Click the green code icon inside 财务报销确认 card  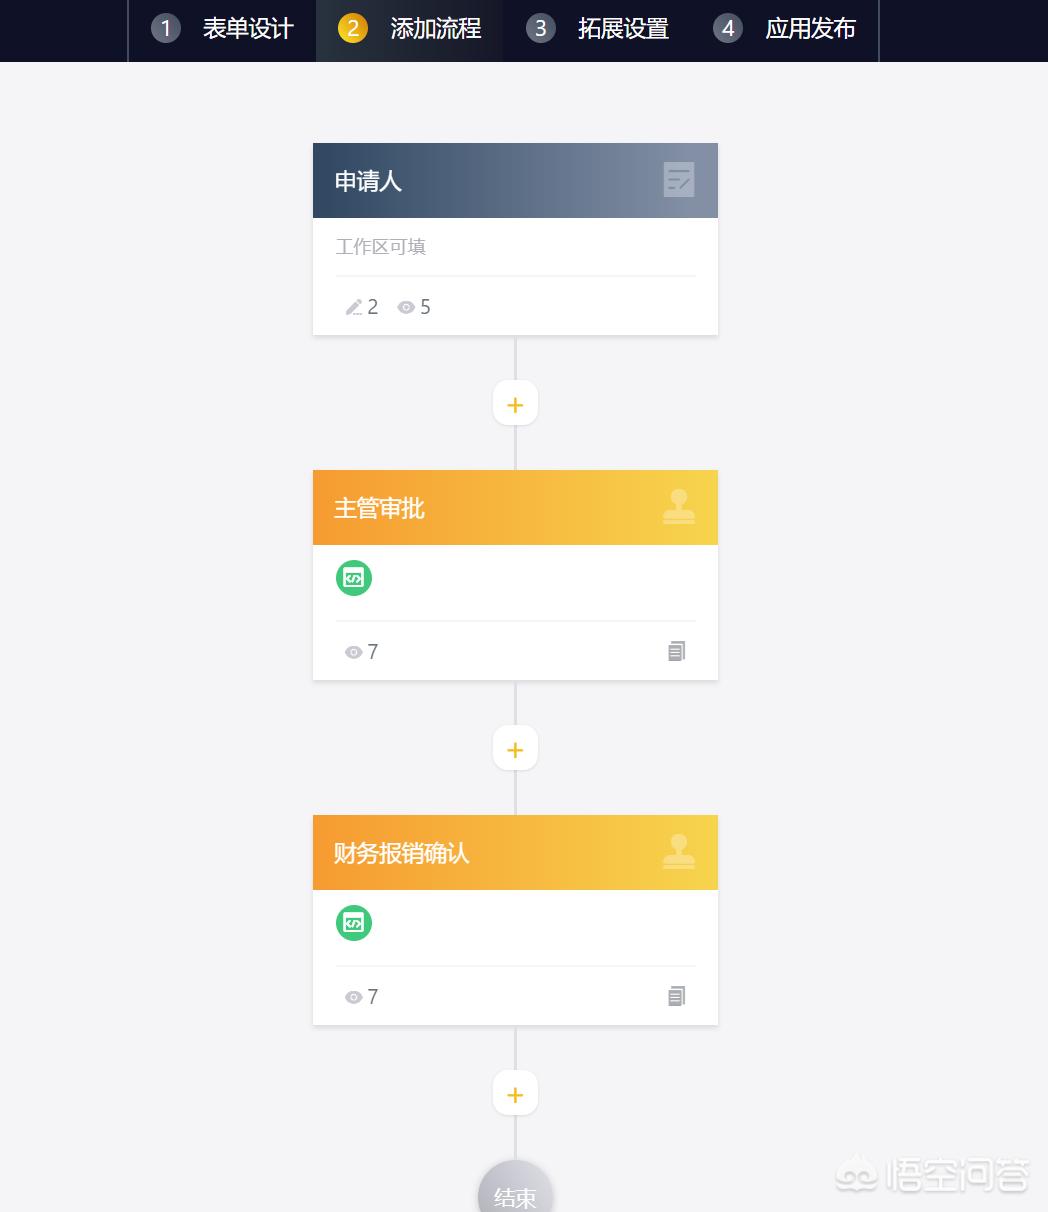(x=353, y=923)
